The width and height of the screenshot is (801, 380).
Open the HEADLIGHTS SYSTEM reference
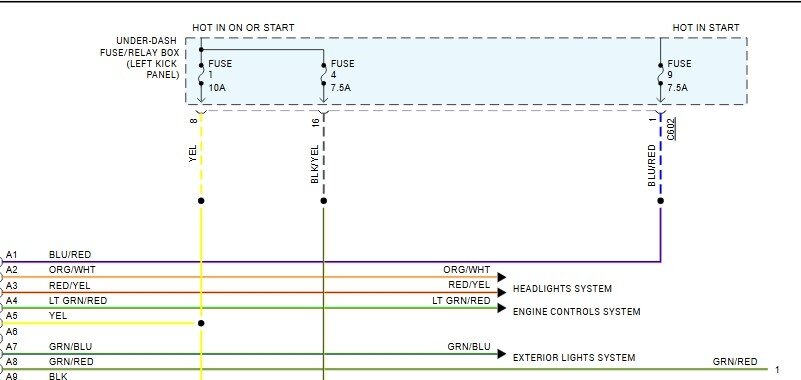click(x=562, y=289)
